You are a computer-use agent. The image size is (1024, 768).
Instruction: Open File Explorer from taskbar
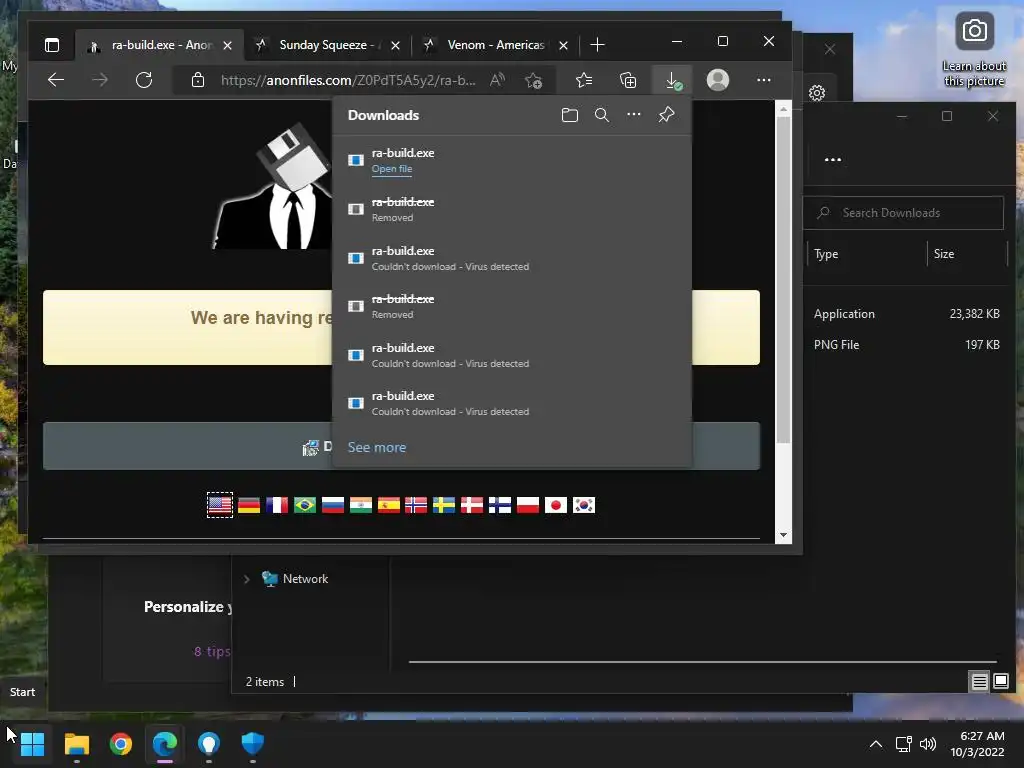click(x=76, y=744)
